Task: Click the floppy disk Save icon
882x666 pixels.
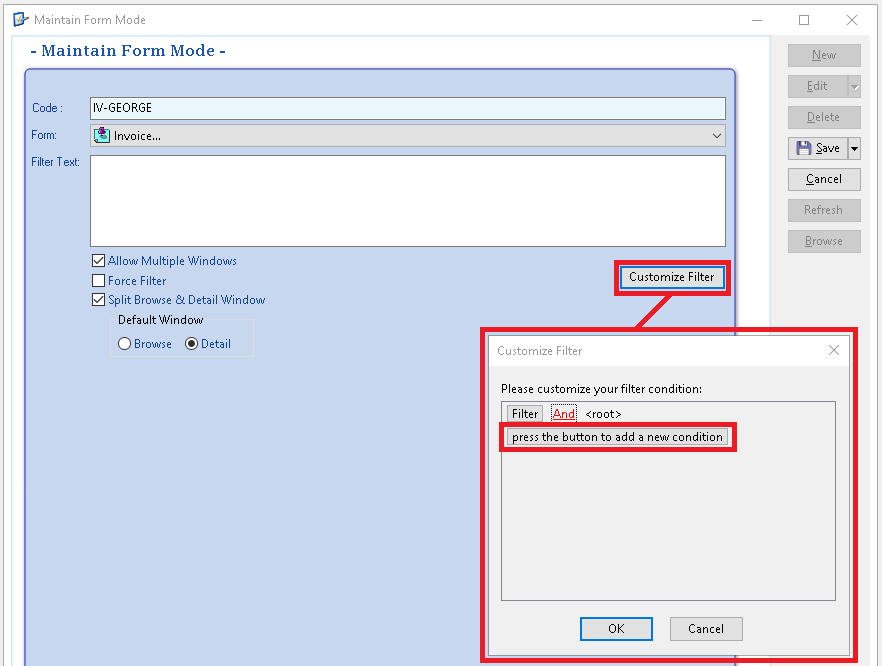Action: 804,148
